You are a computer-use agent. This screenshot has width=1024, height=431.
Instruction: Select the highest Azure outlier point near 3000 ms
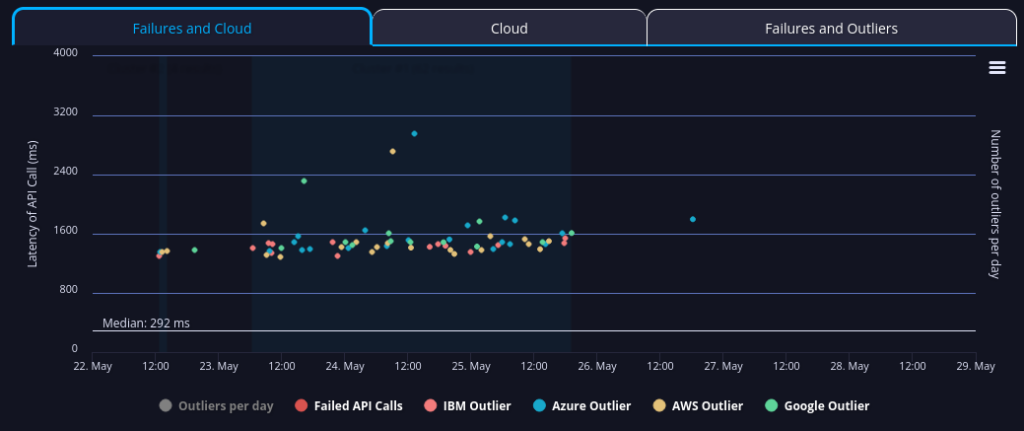[x=414, y=133]
